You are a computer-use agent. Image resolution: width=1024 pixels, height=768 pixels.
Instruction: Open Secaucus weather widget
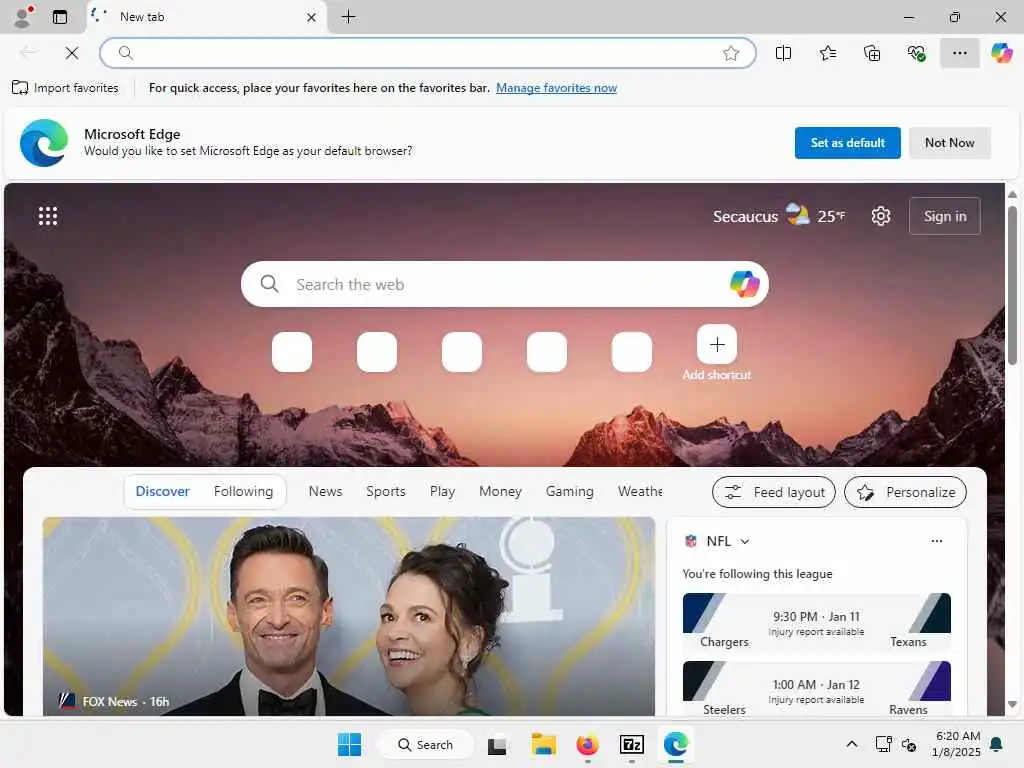[x=778, y=216]
